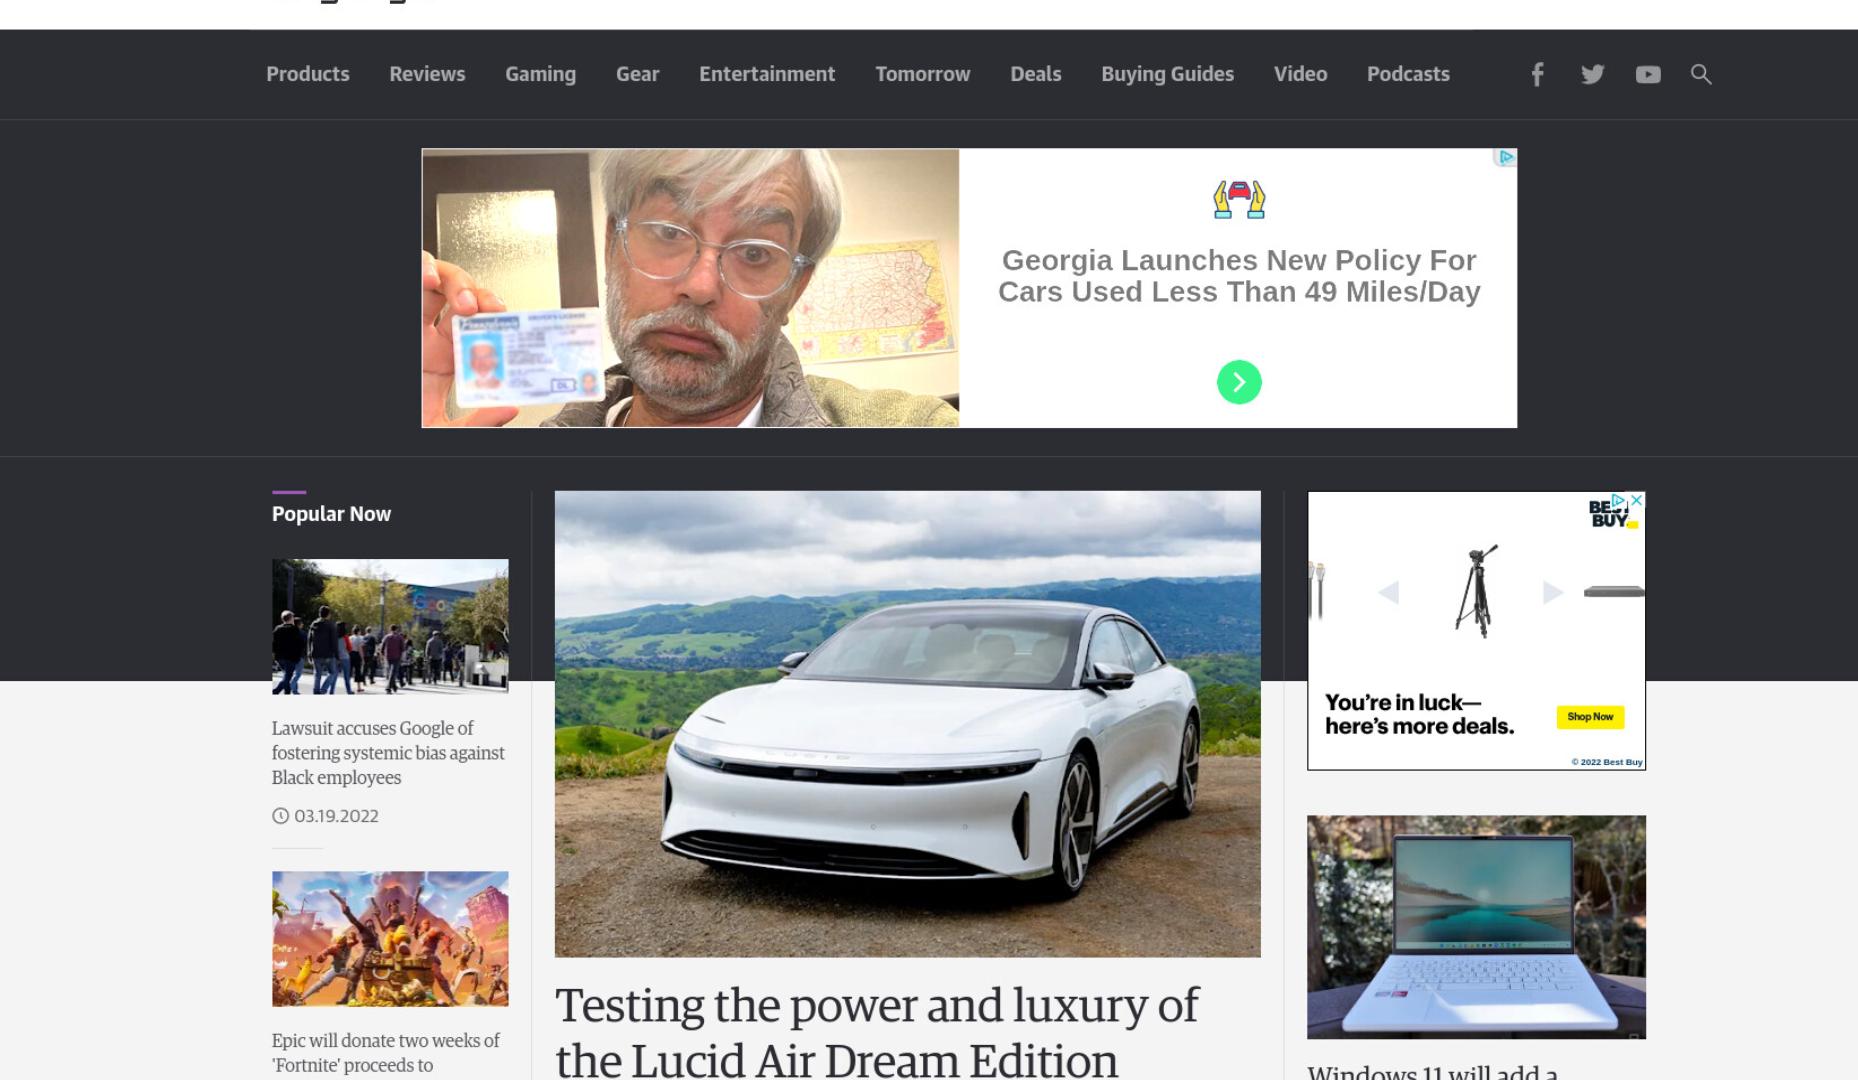Open the YouTube social icon
Viewport: 1858px width, 1080px height.
(1648, 75)
